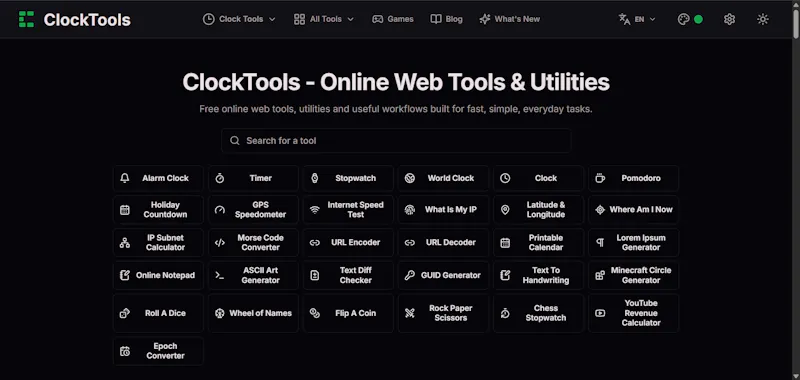Screen dimensions: 800x380
Task: Click the Clock tile's clock icon
Action: pyautogui.click(x=505, y=178)
